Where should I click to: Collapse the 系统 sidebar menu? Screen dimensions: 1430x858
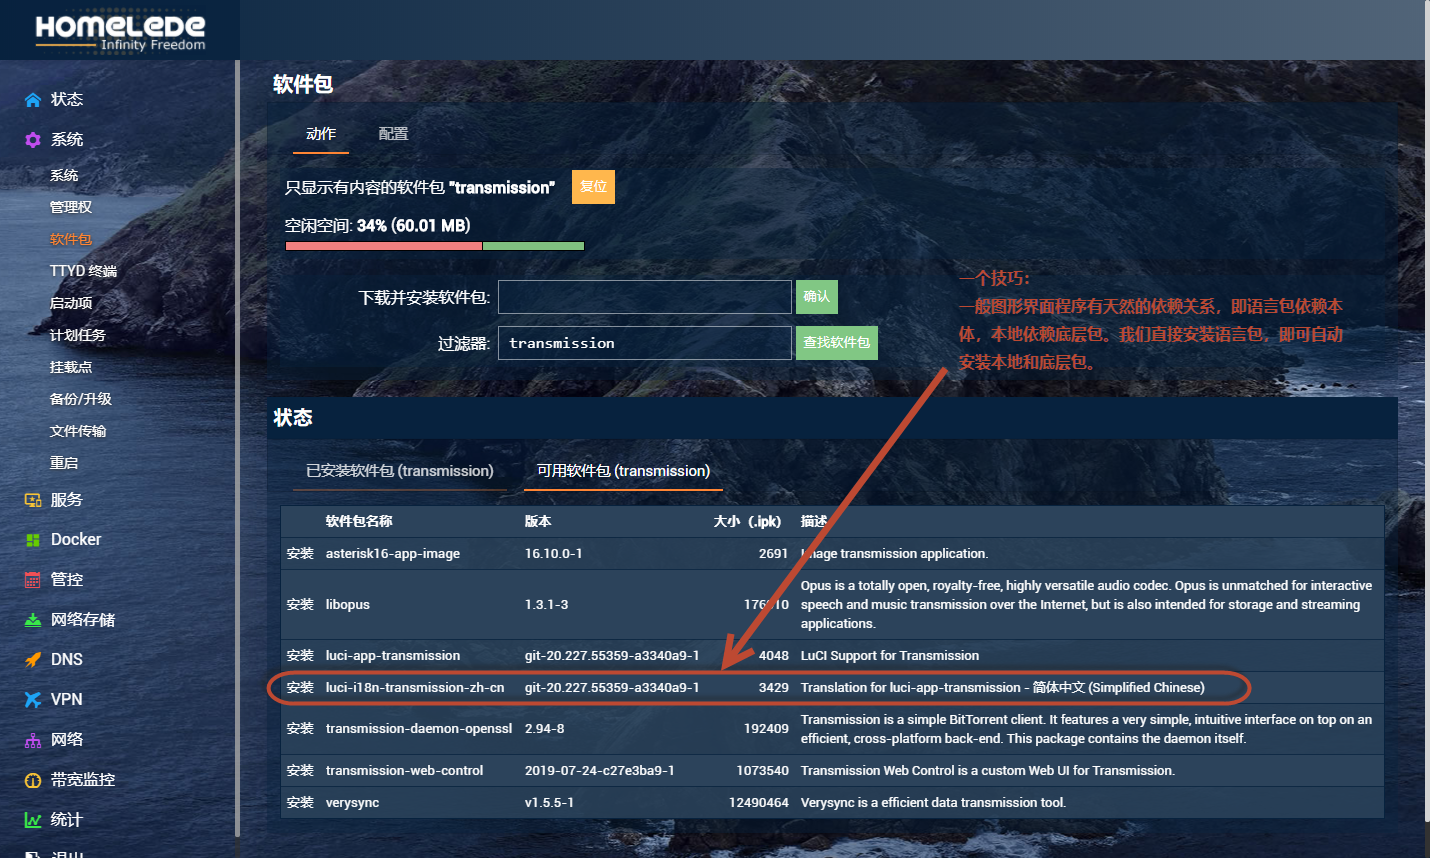click(x=67, y=139)
